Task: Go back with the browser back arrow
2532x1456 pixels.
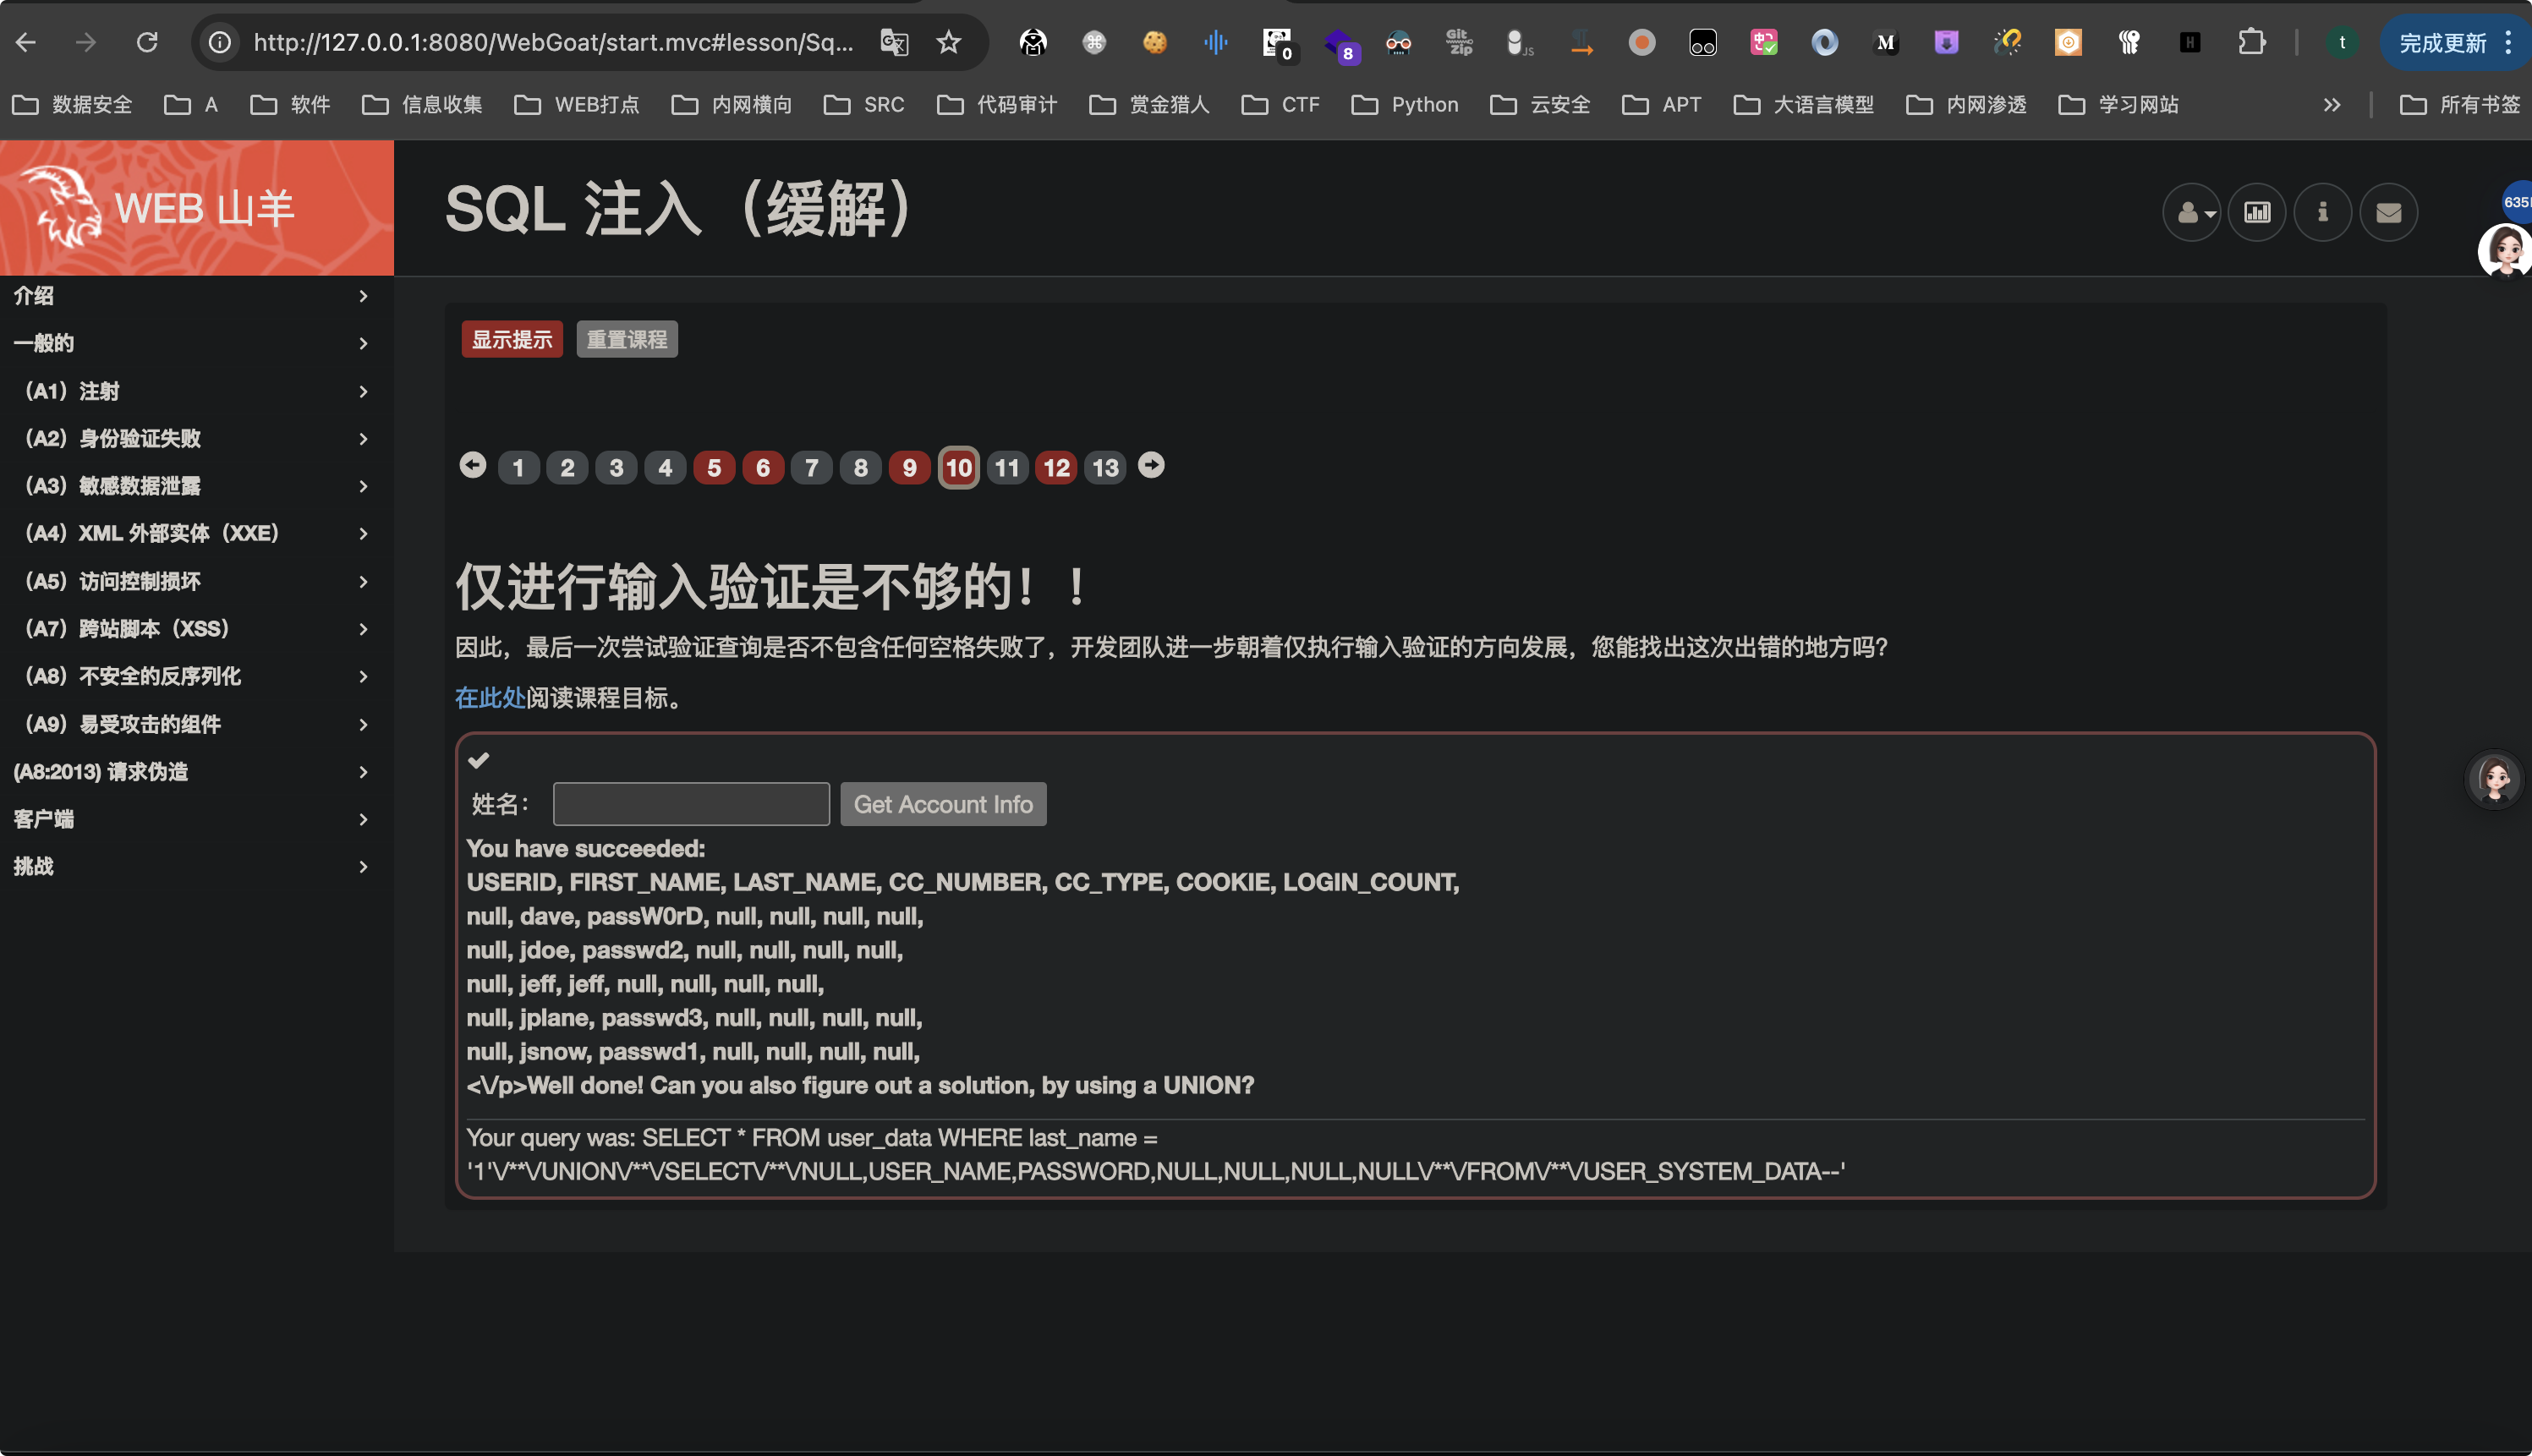Action: tap(26, 42)
